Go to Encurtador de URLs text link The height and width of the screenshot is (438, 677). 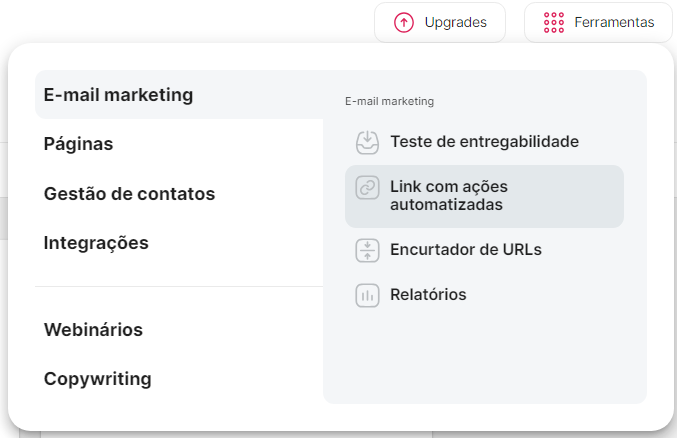pyautogui.click(x=466, y=250)
